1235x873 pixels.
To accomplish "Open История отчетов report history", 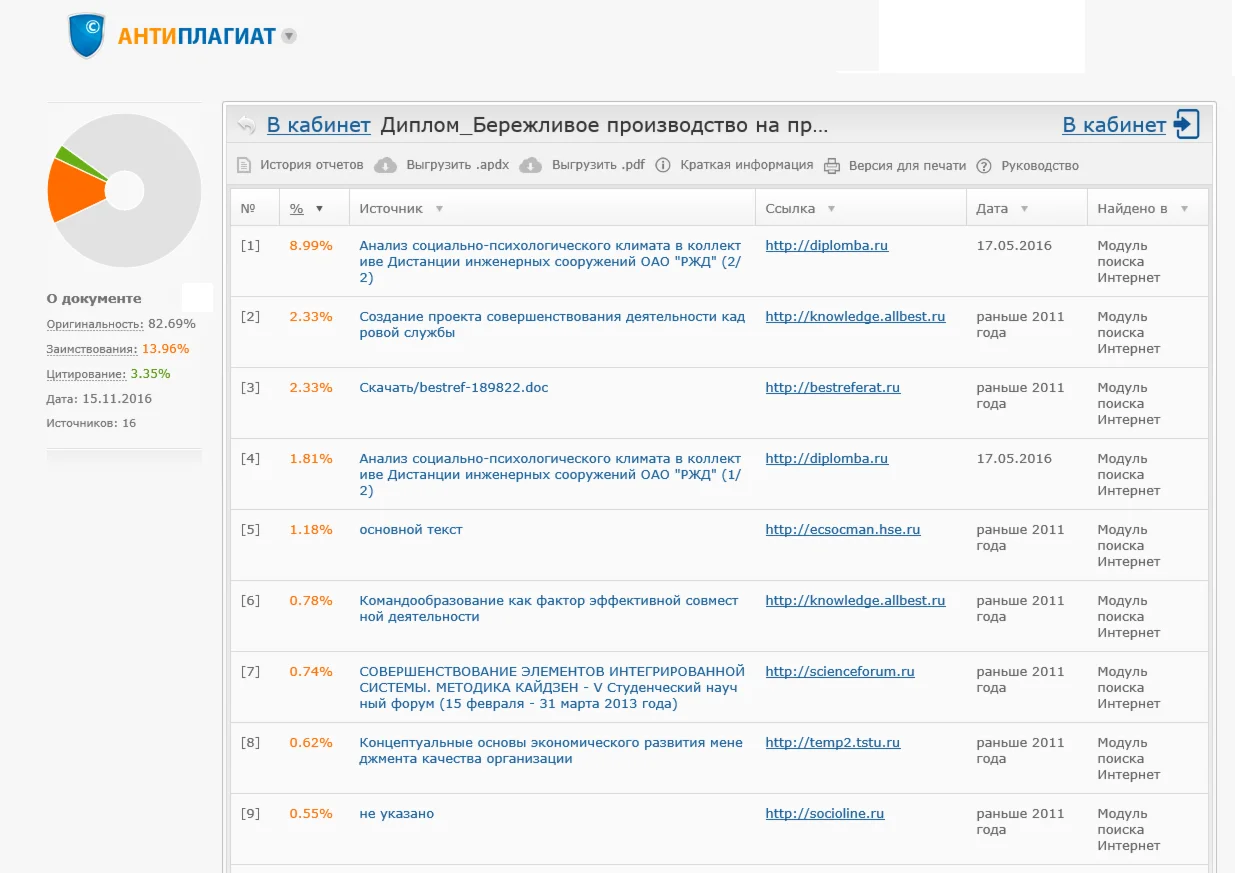I will pyautogui.click(x=300, y=165).
